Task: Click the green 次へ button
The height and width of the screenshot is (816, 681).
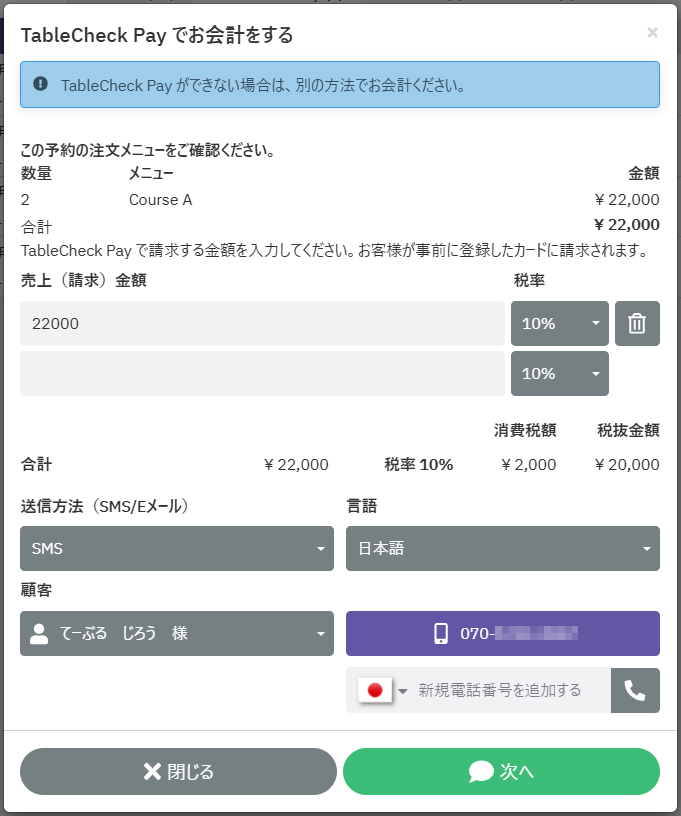Action: click(x=502, y=771)
